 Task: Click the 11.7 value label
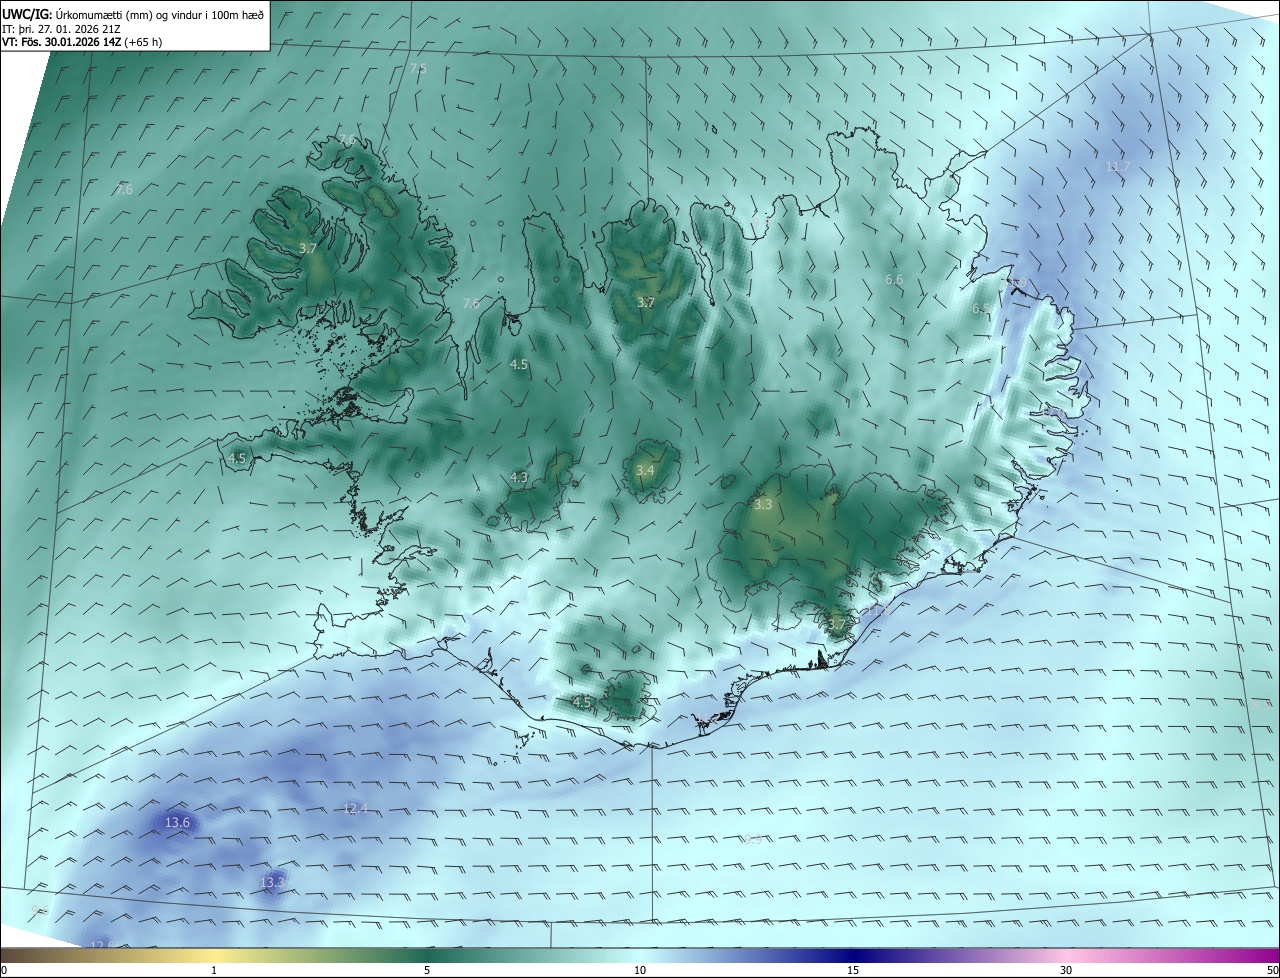tap(1118, 166)
